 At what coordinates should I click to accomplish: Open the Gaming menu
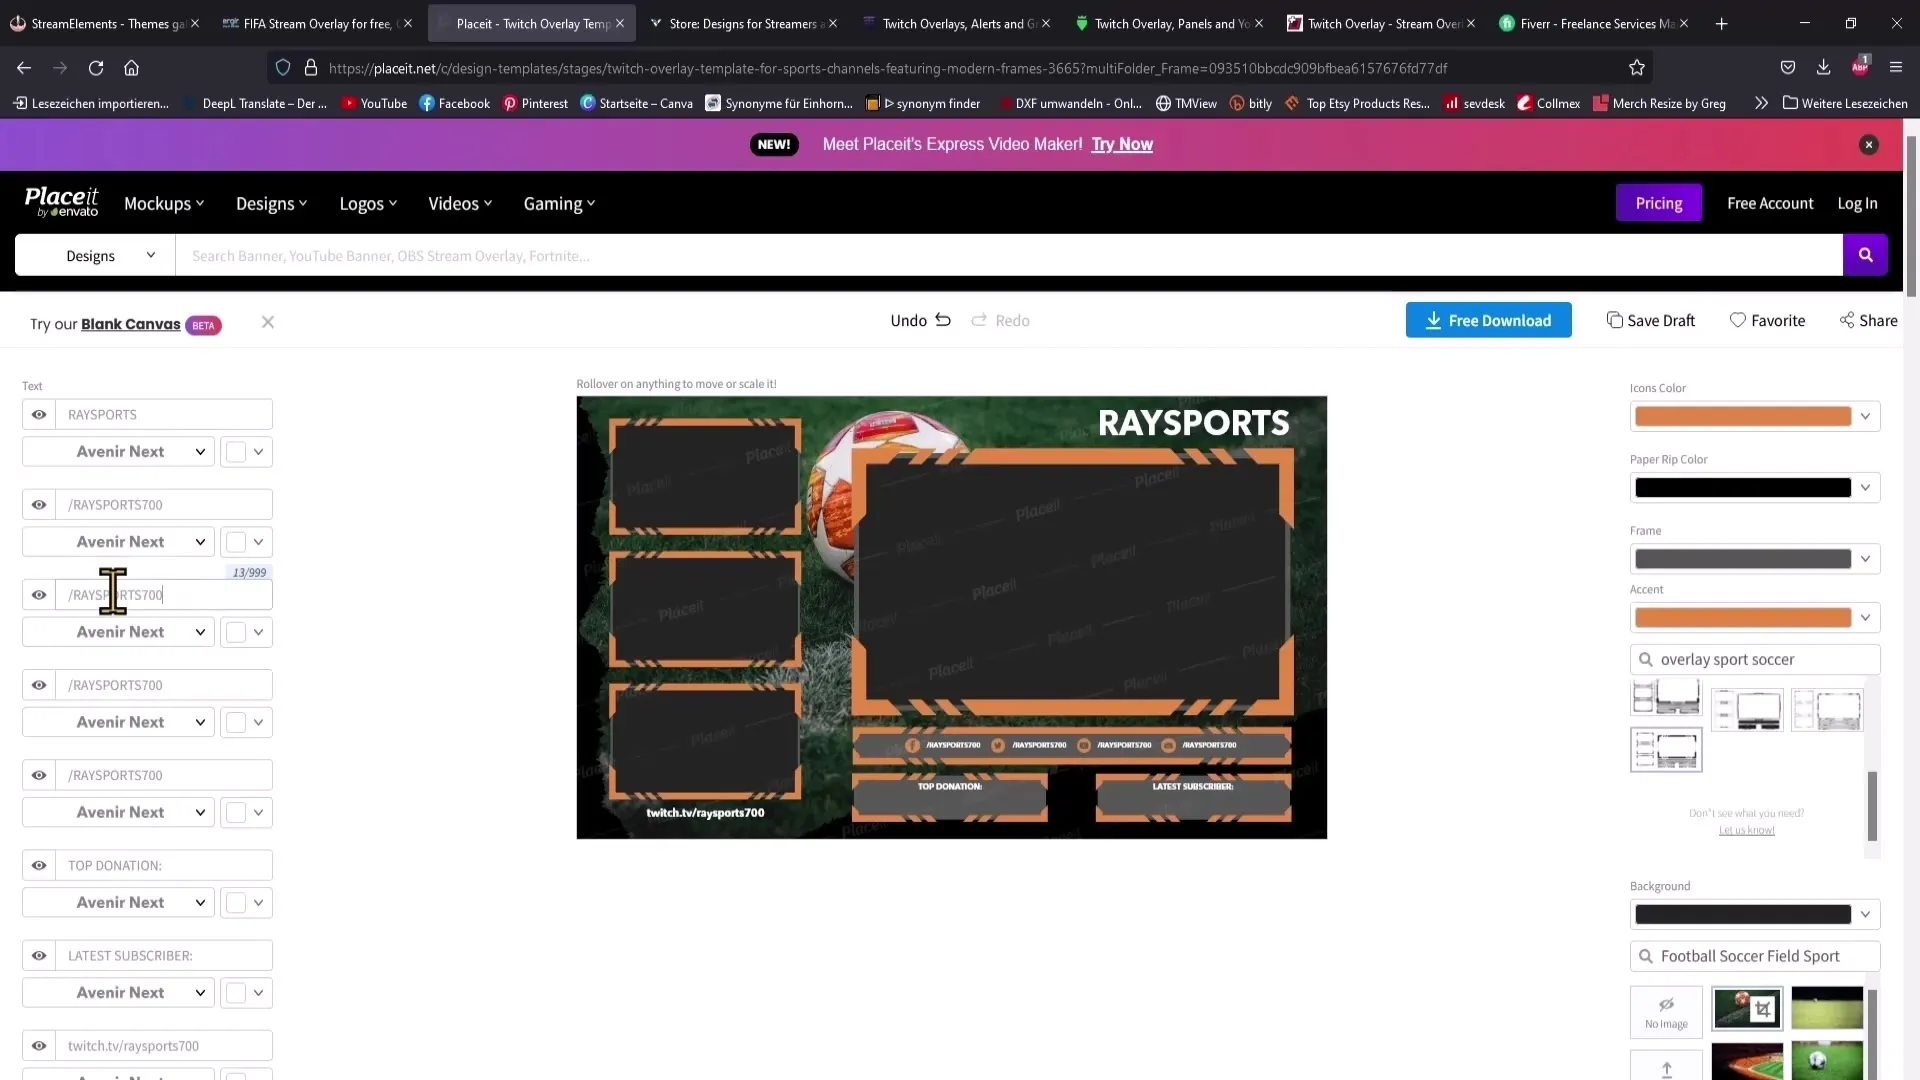click(x=559, y=203)
